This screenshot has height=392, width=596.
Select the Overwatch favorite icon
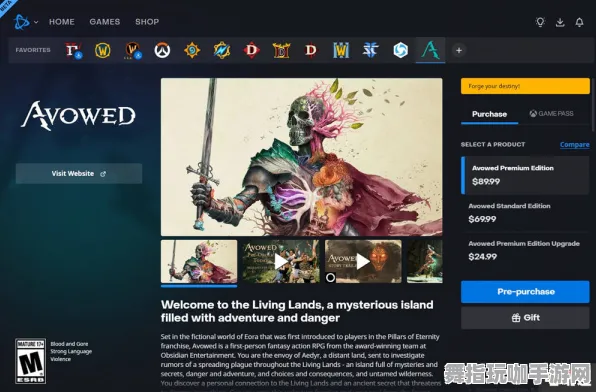[x=162, y=50]
